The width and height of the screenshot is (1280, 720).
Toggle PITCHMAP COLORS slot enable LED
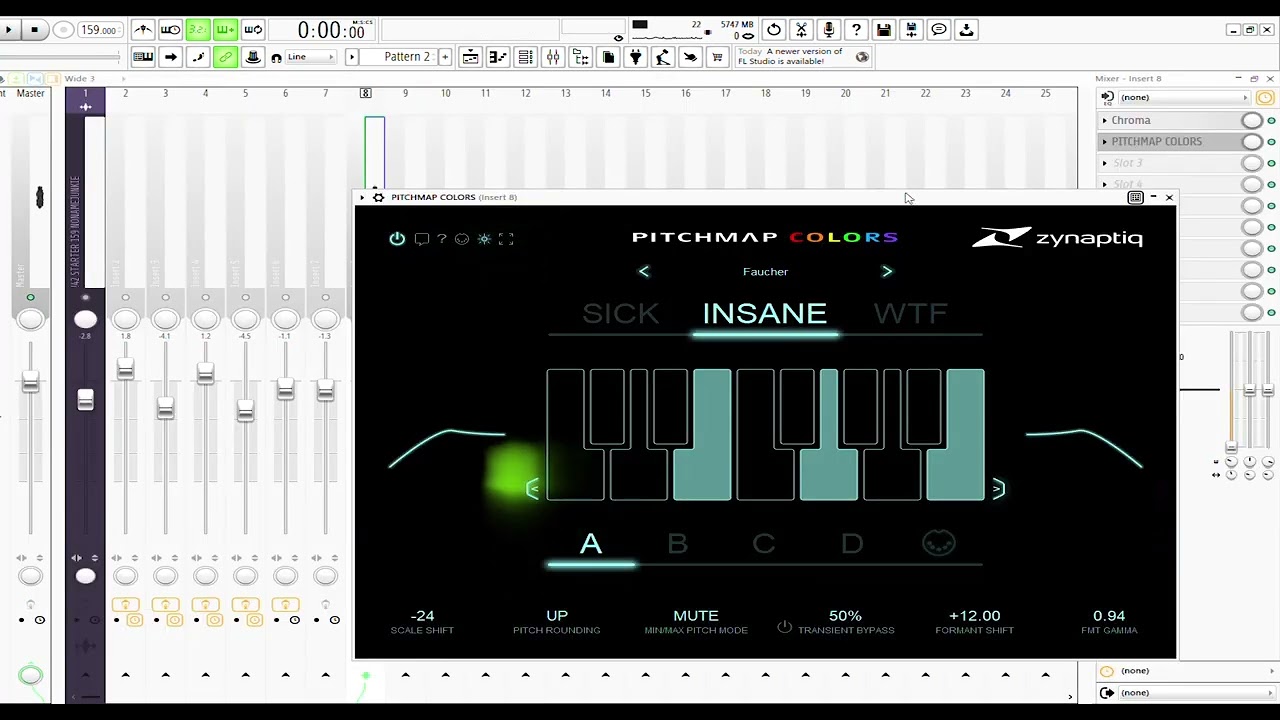[1271, 142]
